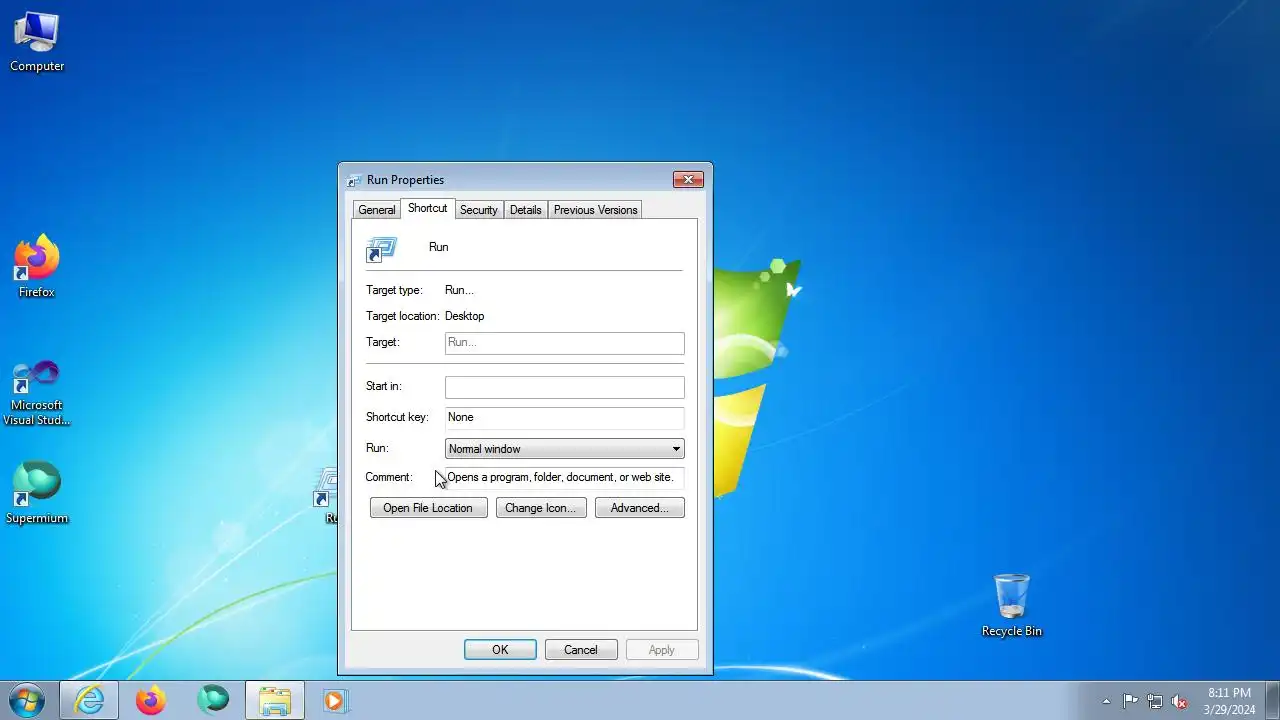1280x720 pixels.
Task: Click the muted volume tray icon
Action: click(1179, 701)
